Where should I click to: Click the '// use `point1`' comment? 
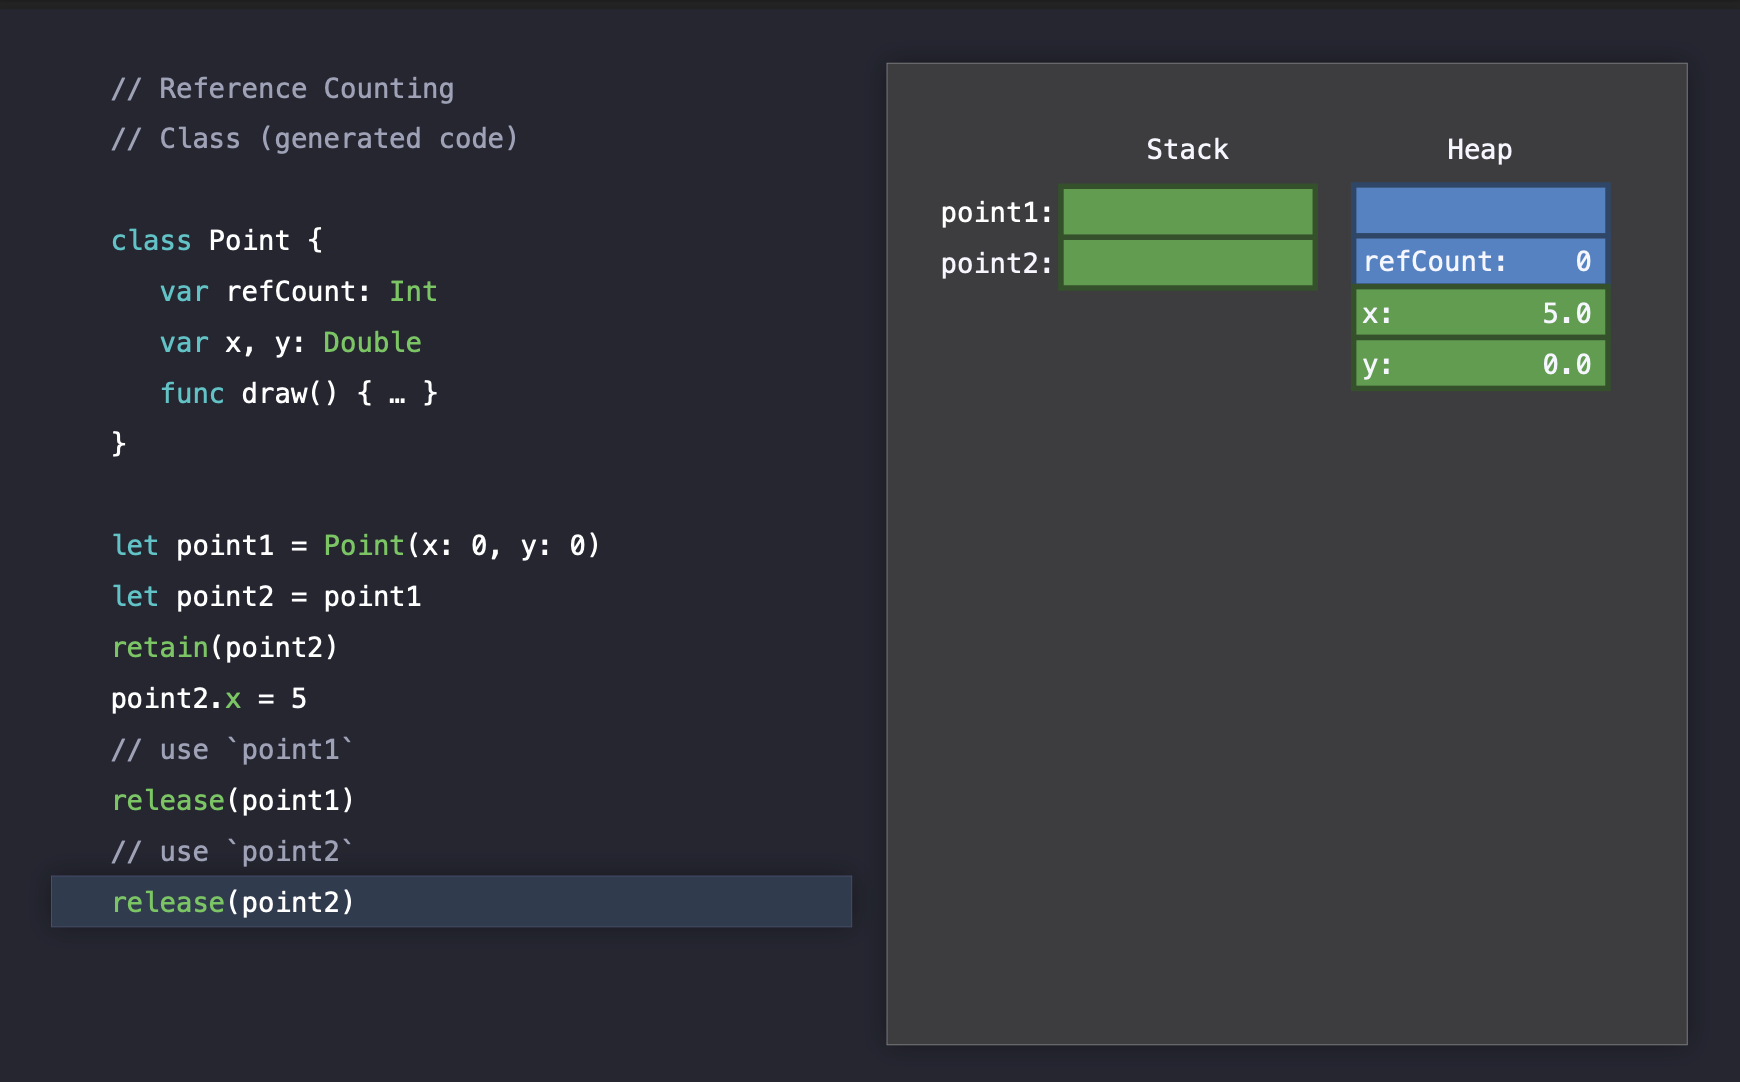tap(232, 750)
